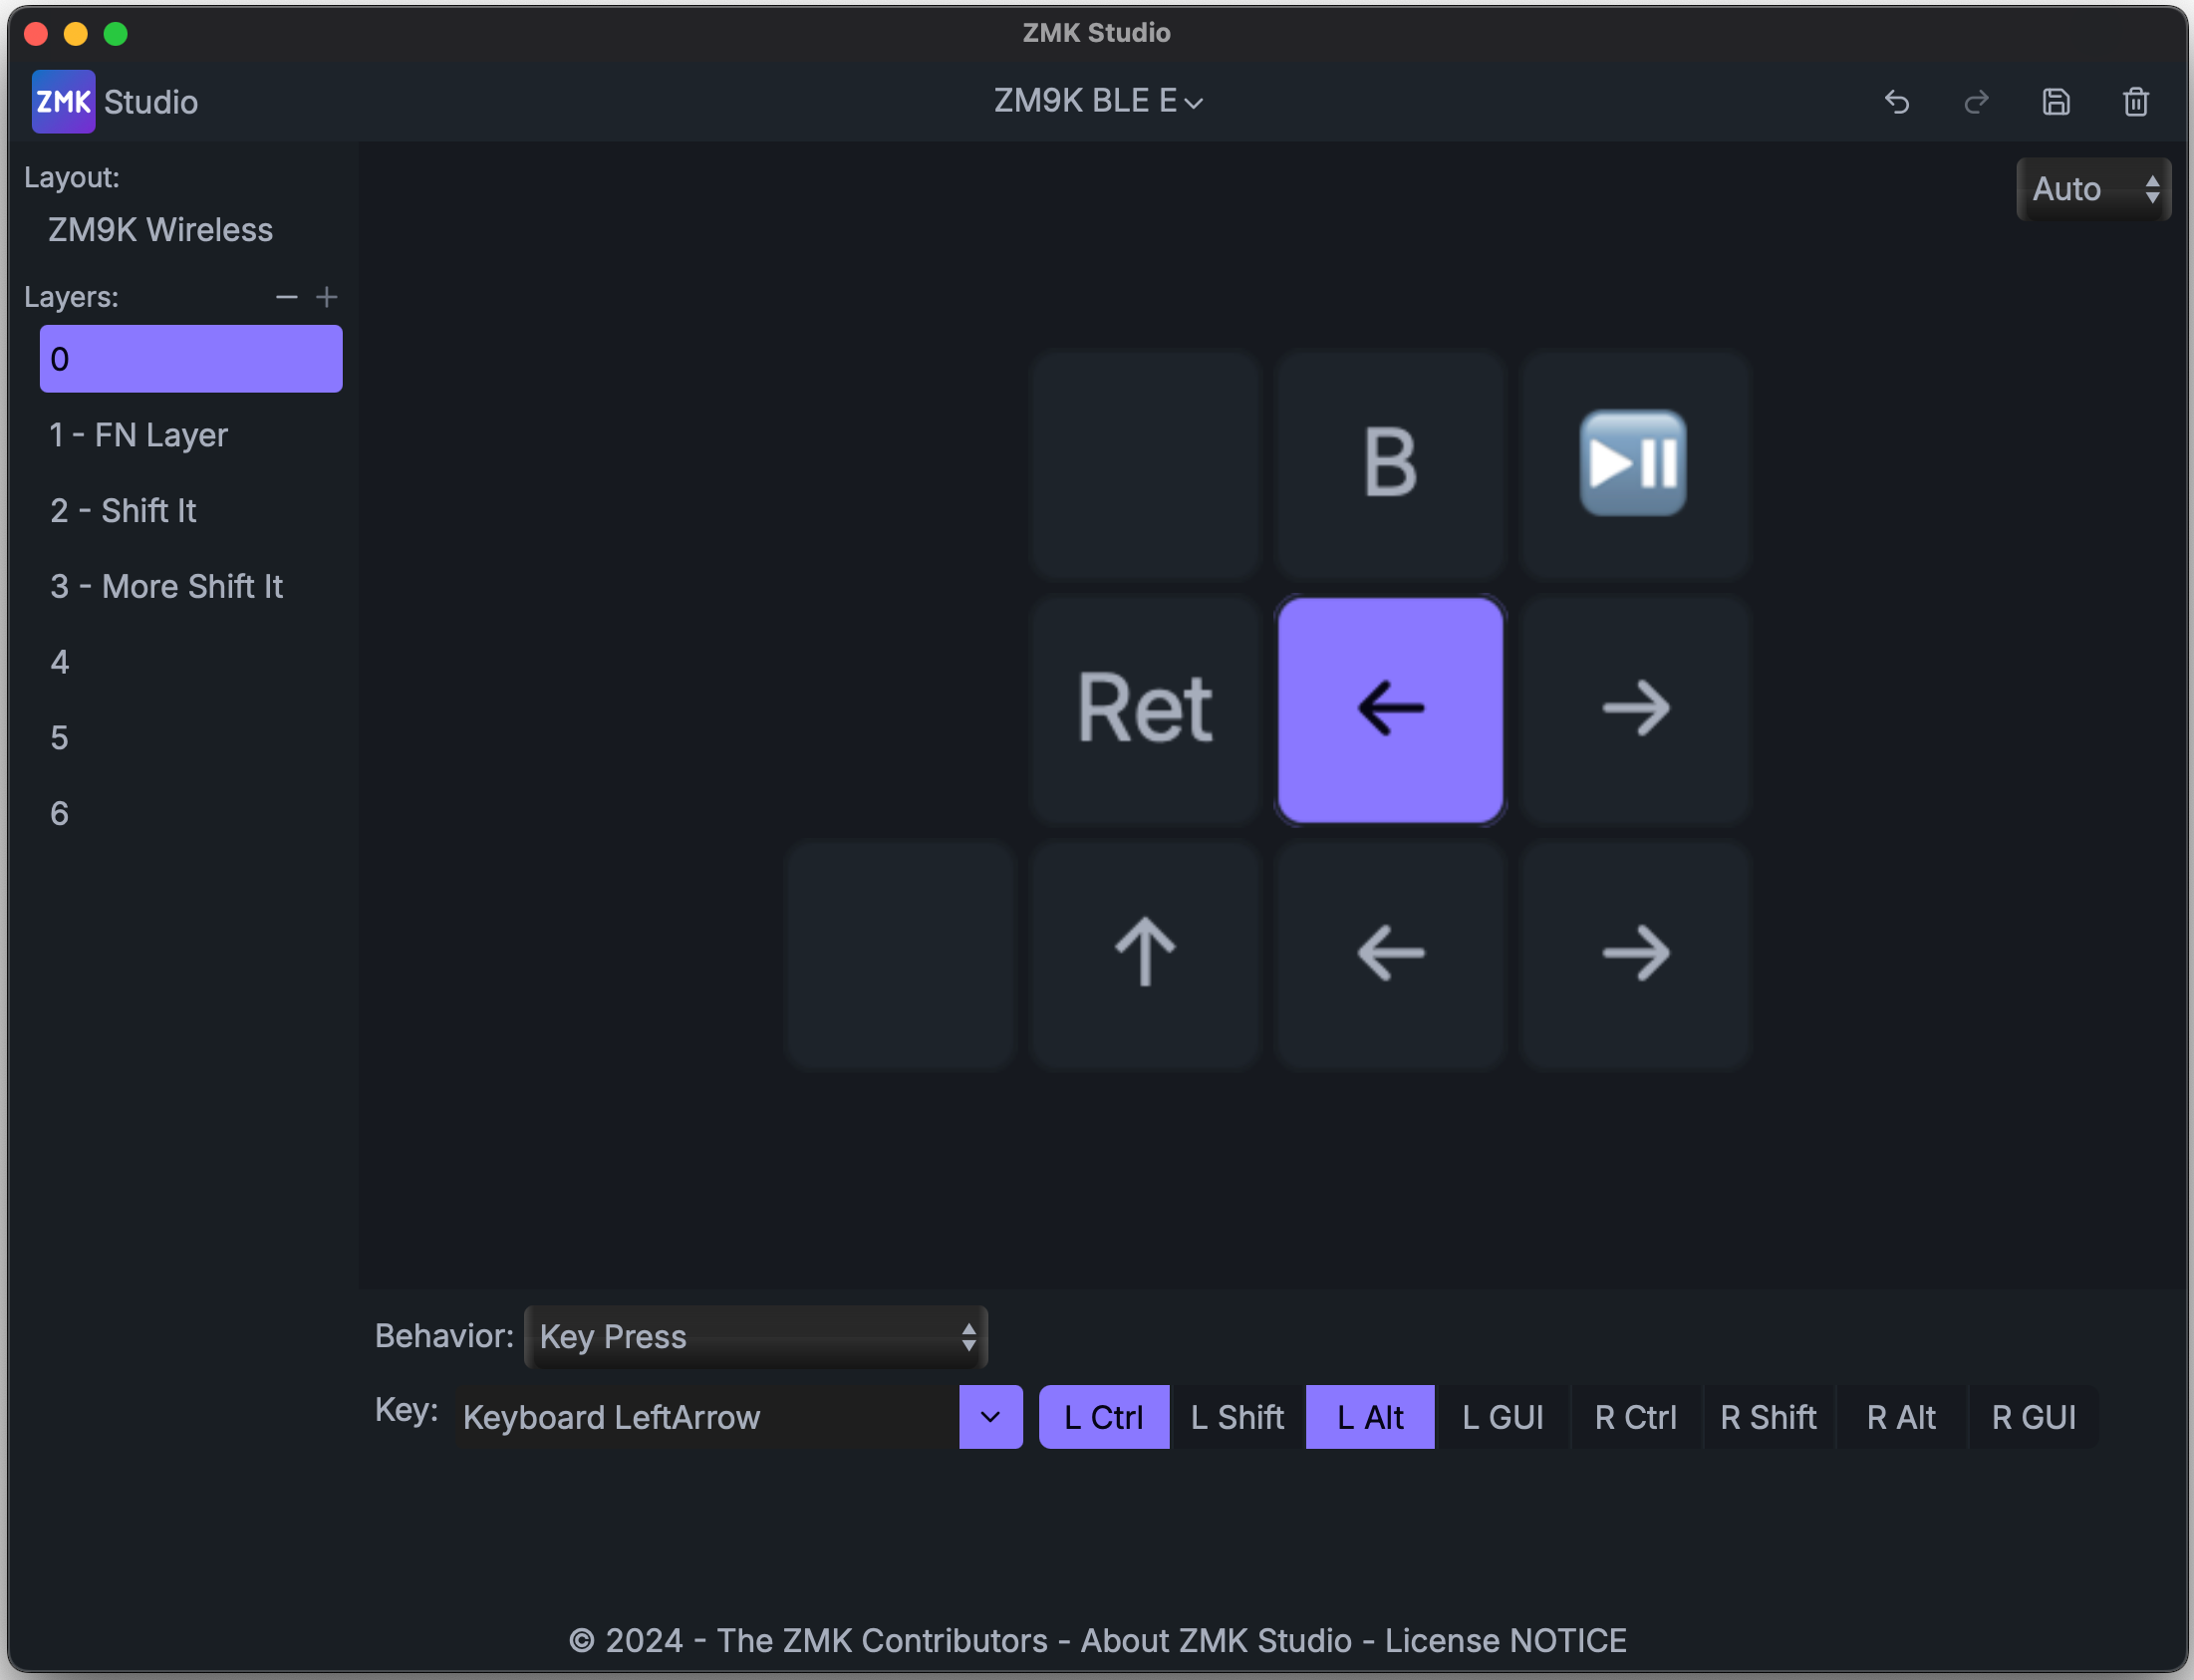Toggle the R Alt modifier
The width and height of the screenshot is (2194, 1680).
coord(1901,1417)
